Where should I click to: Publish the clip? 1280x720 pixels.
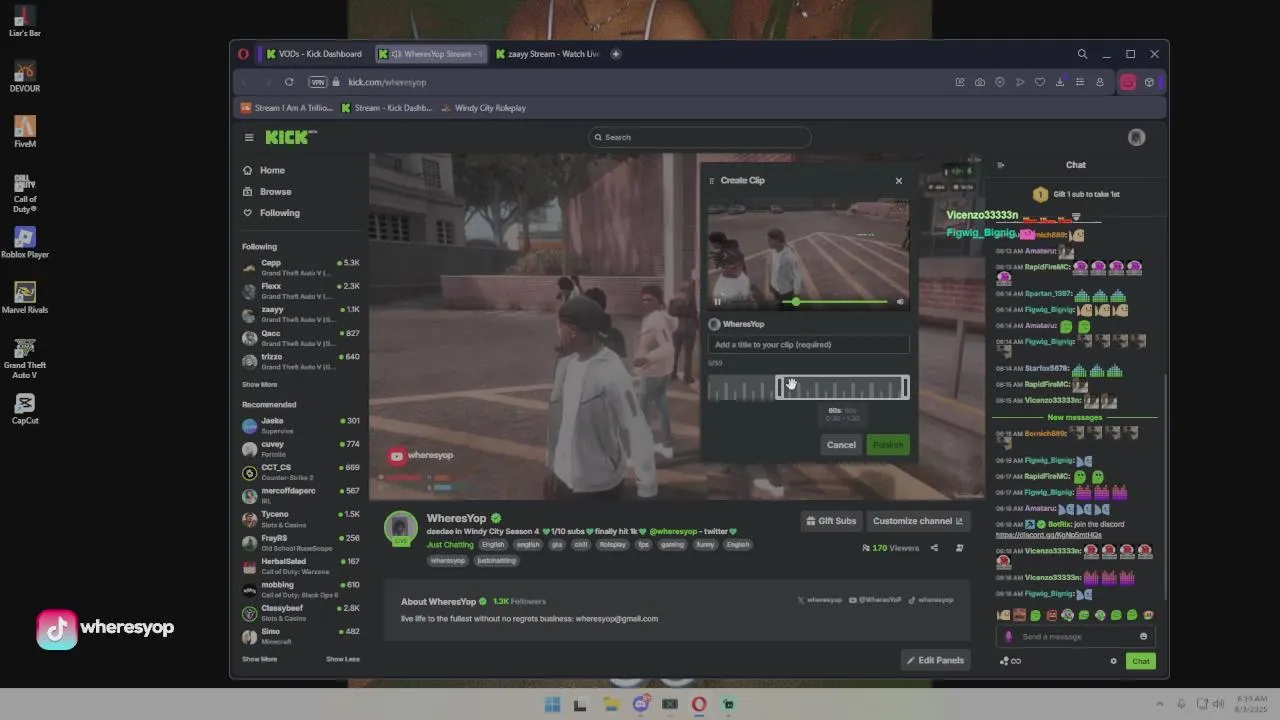(x=887, y=445)
